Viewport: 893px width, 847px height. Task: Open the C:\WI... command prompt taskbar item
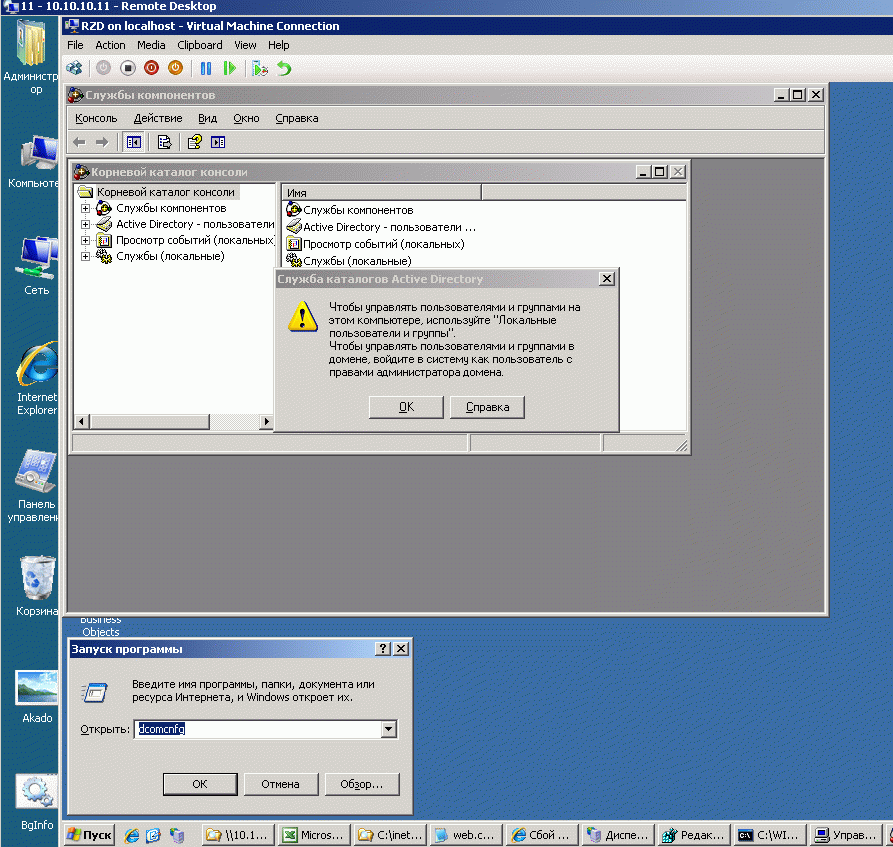click(x=769, y=835)
